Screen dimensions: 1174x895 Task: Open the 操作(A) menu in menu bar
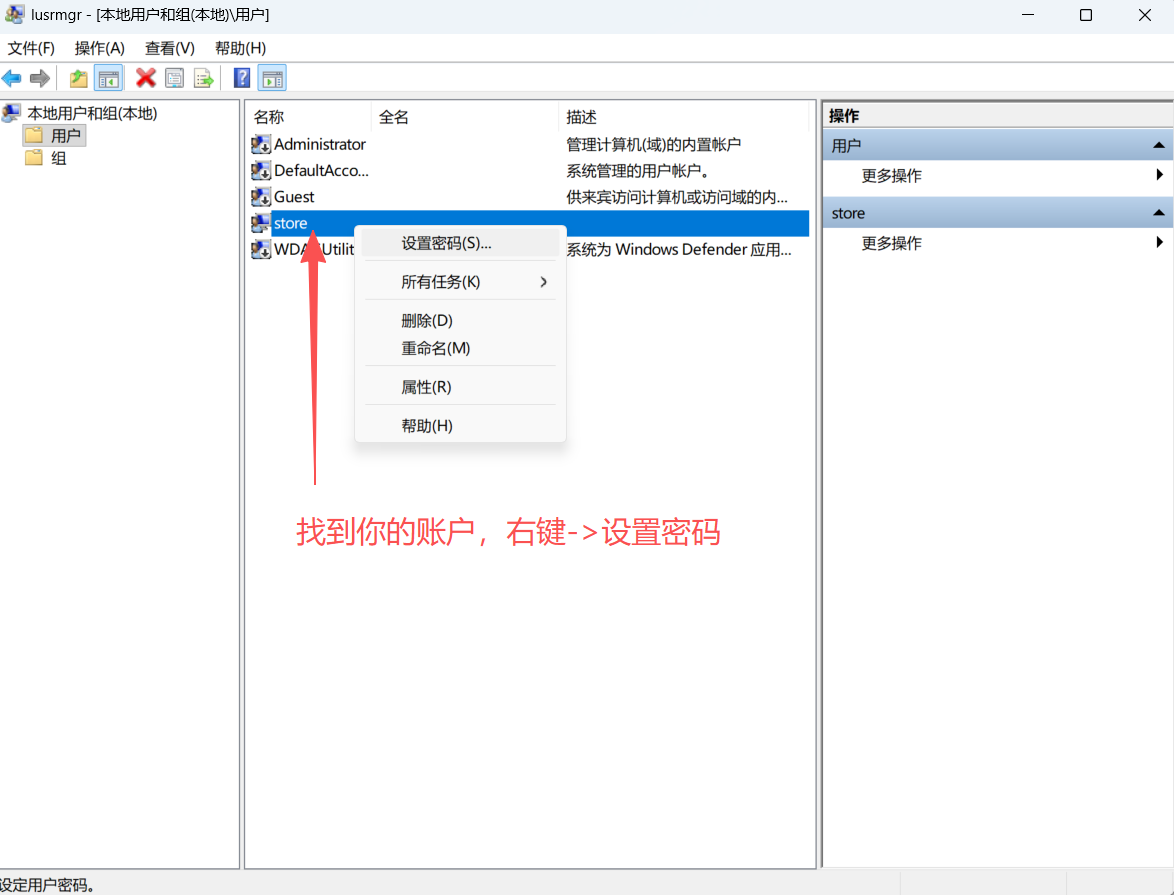(x=100, y=48)
